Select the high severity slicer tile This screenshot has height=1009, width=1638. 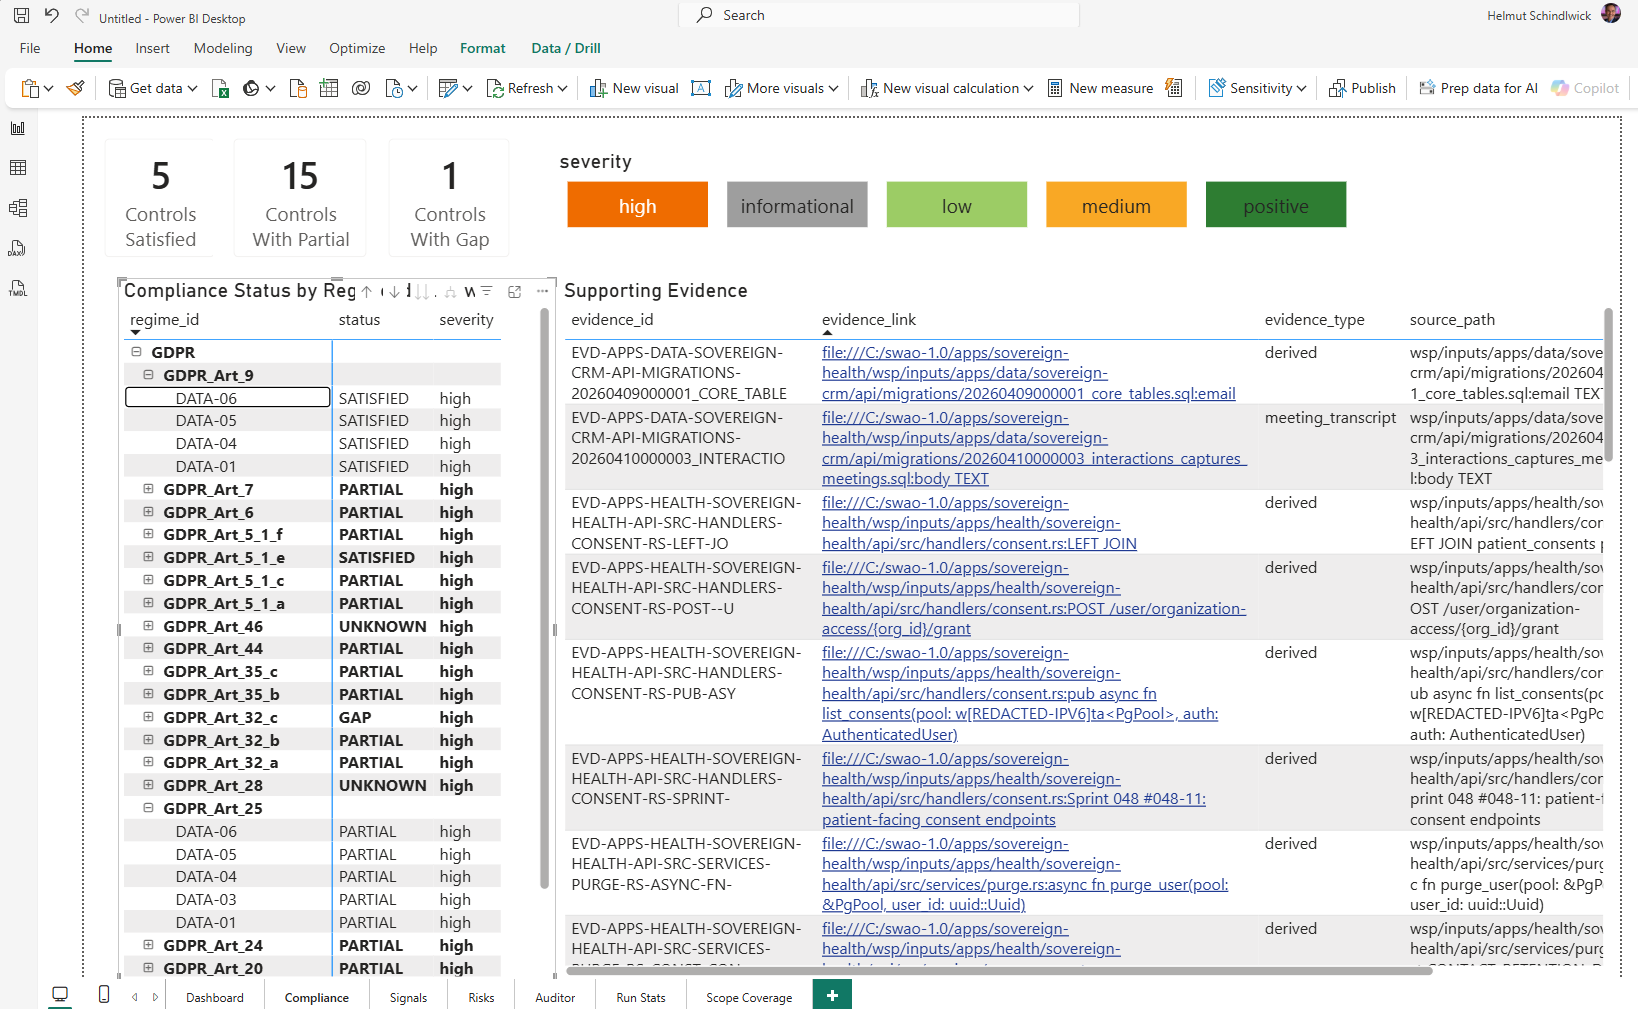tap(638, 205)
